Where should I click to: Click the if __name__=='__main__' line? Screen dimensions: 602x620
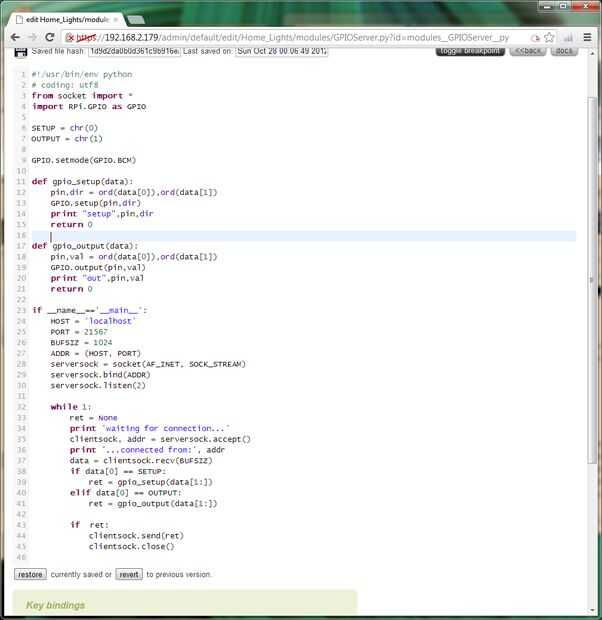(x=89, y=310)
